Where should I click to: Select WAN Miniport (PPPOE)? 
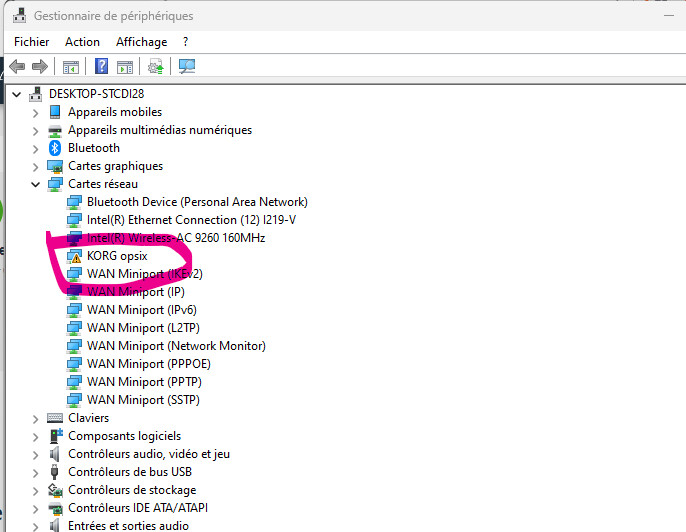(x=149, y=364)
